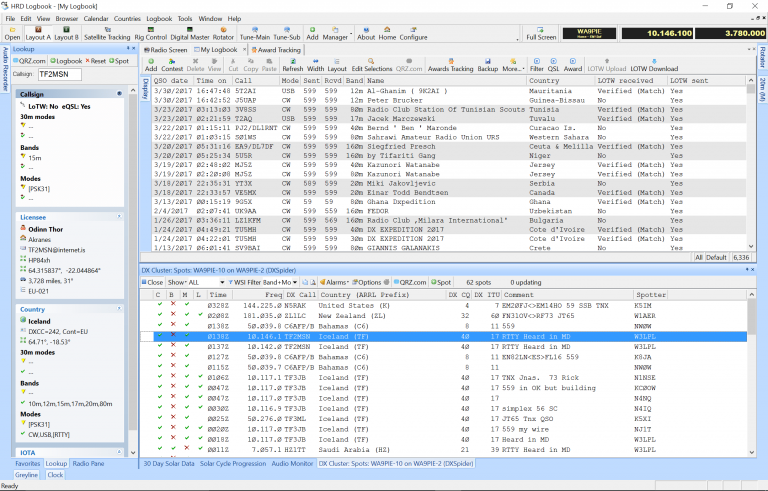Click the QSL toolbar icon
Screen dimensions: 768x491
tap(553, 65)
